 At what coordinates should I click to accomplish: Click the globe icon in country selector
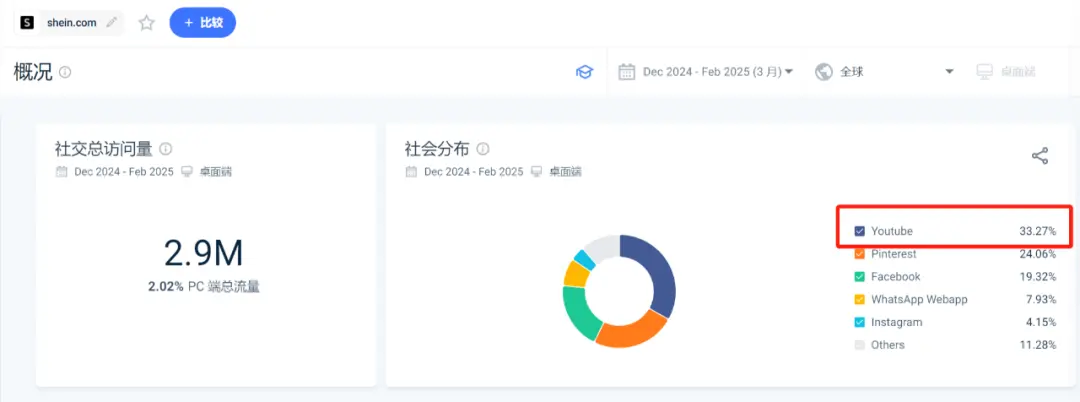click(x=824, y=72)
